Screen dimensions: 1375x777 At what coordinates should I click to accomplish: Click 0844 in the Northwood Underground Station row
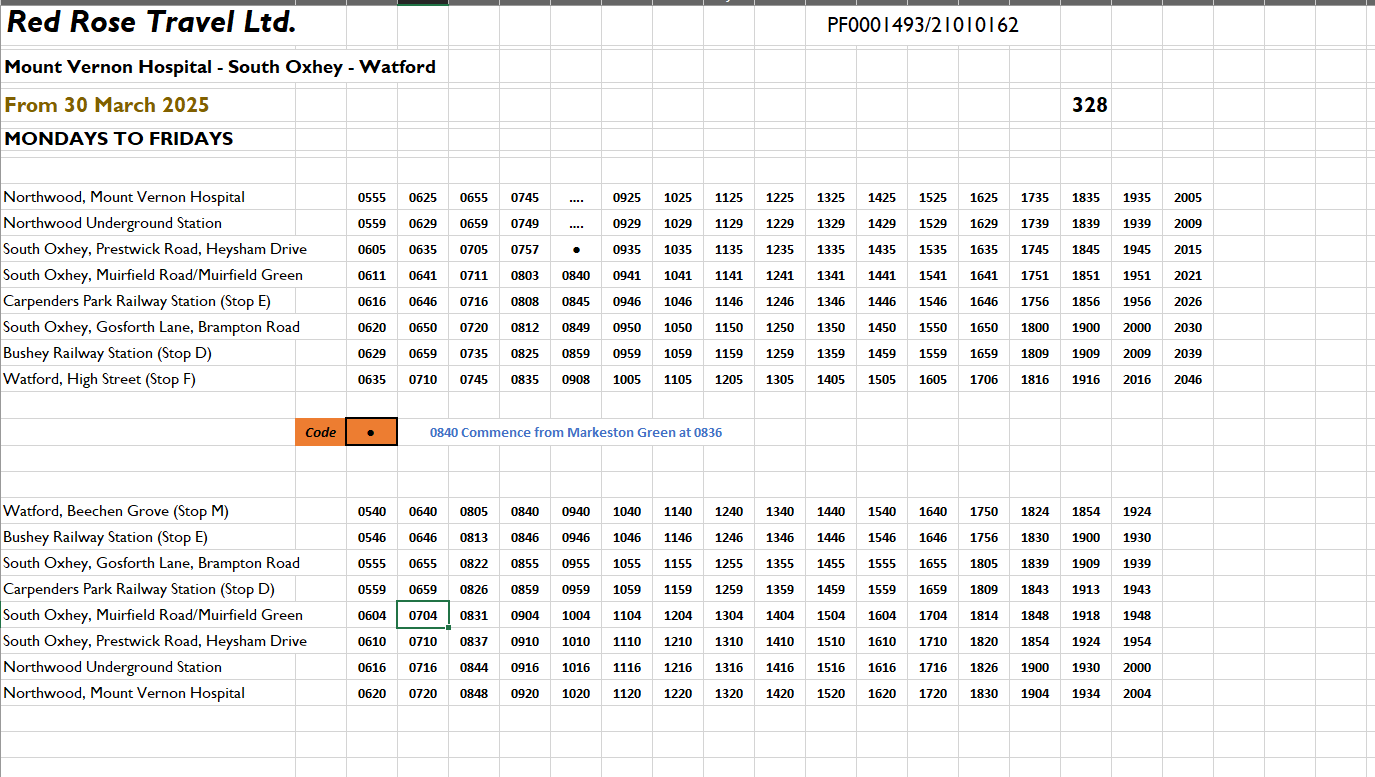click(x=474, y=668)
